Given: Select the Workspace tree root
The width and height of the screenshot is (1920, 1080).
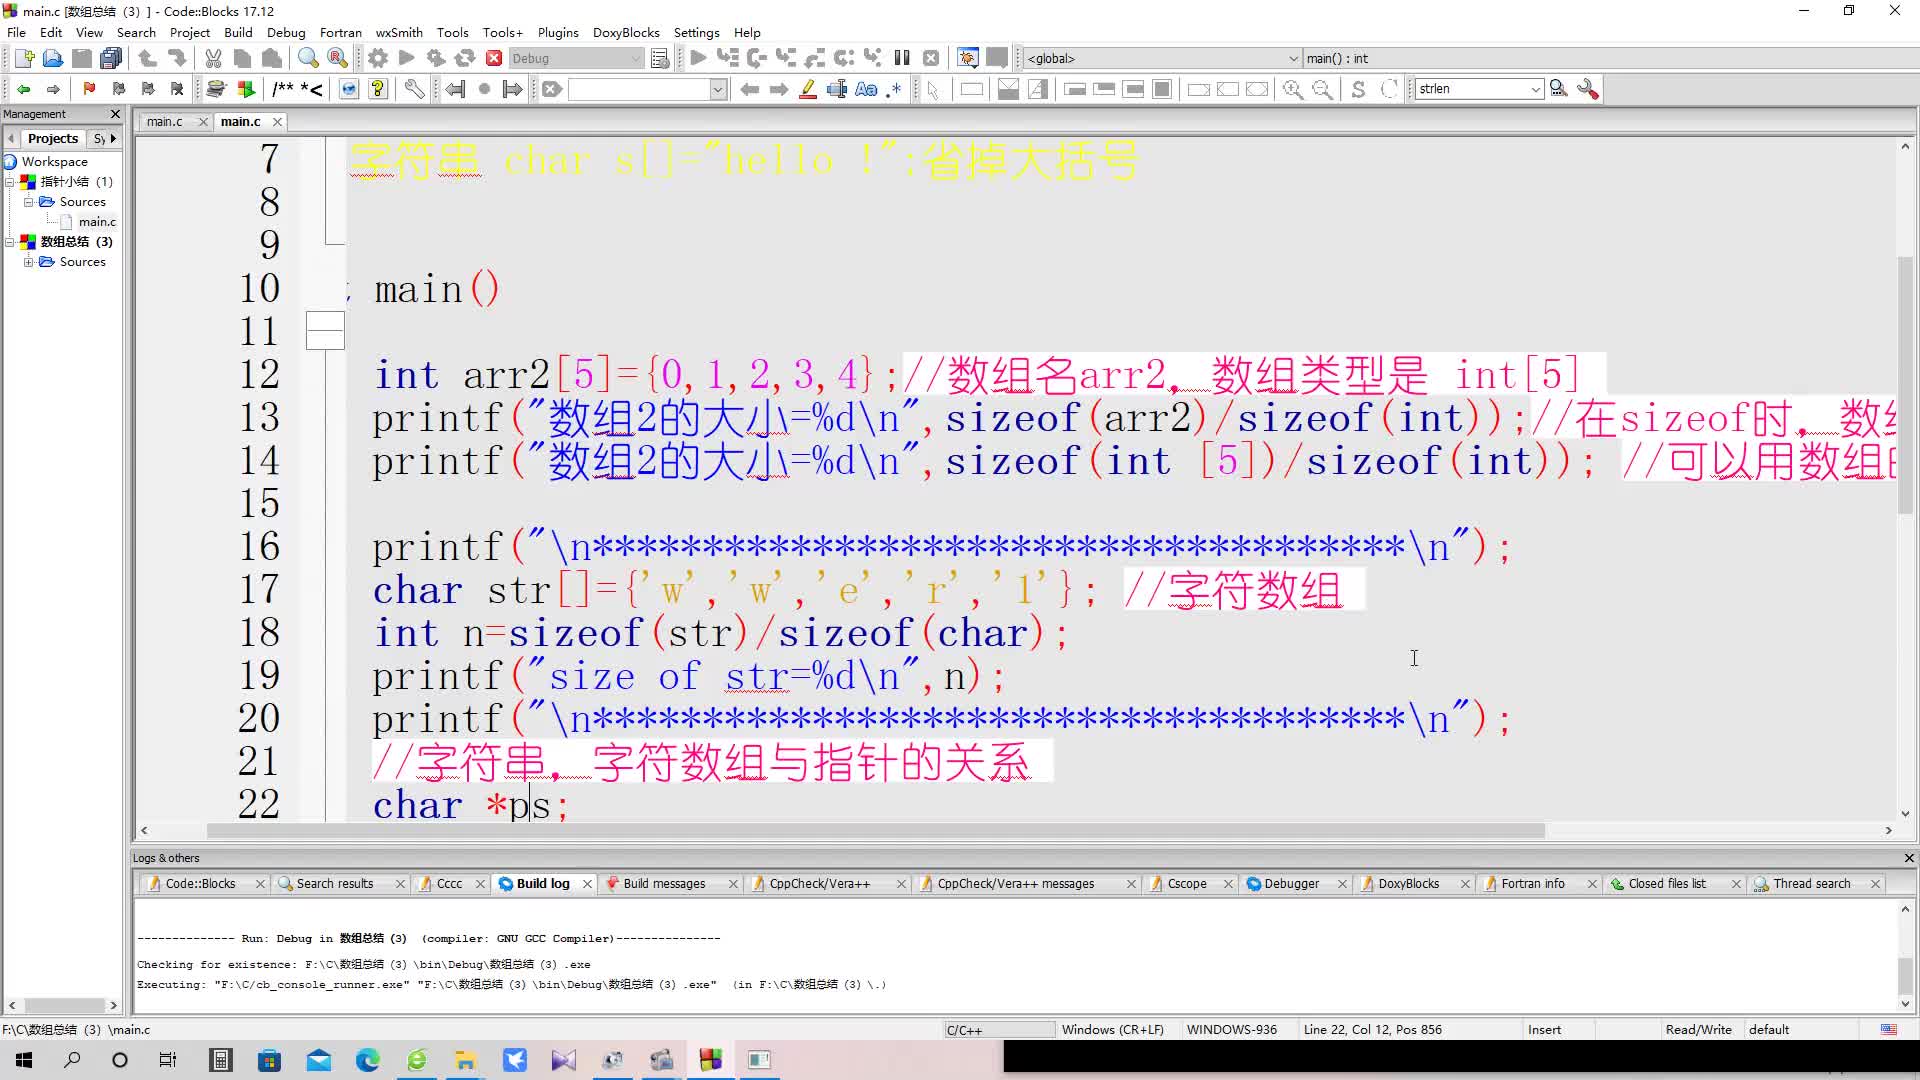Looking at the screenshot, I should click(54, 162).
